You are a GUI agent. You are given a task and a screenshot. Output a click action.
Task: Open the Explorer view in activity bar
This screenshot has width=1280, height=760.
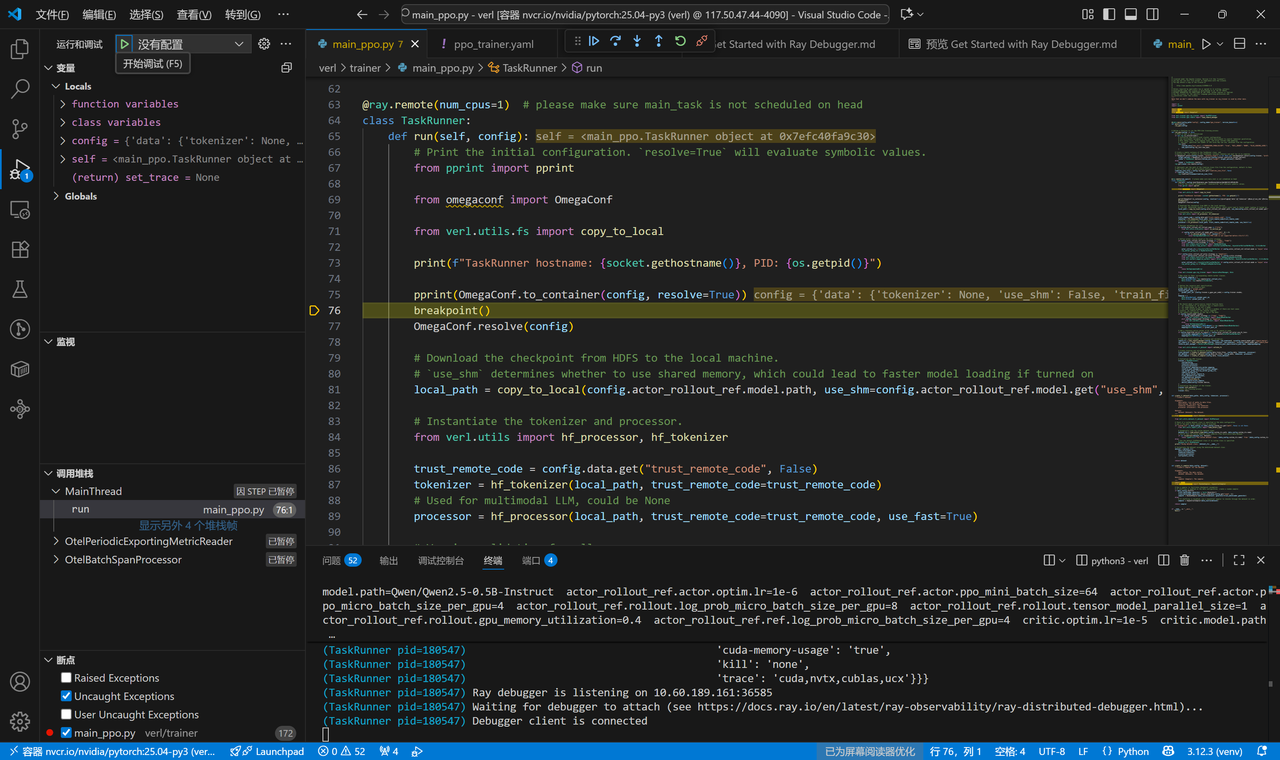tap(19, 49)
